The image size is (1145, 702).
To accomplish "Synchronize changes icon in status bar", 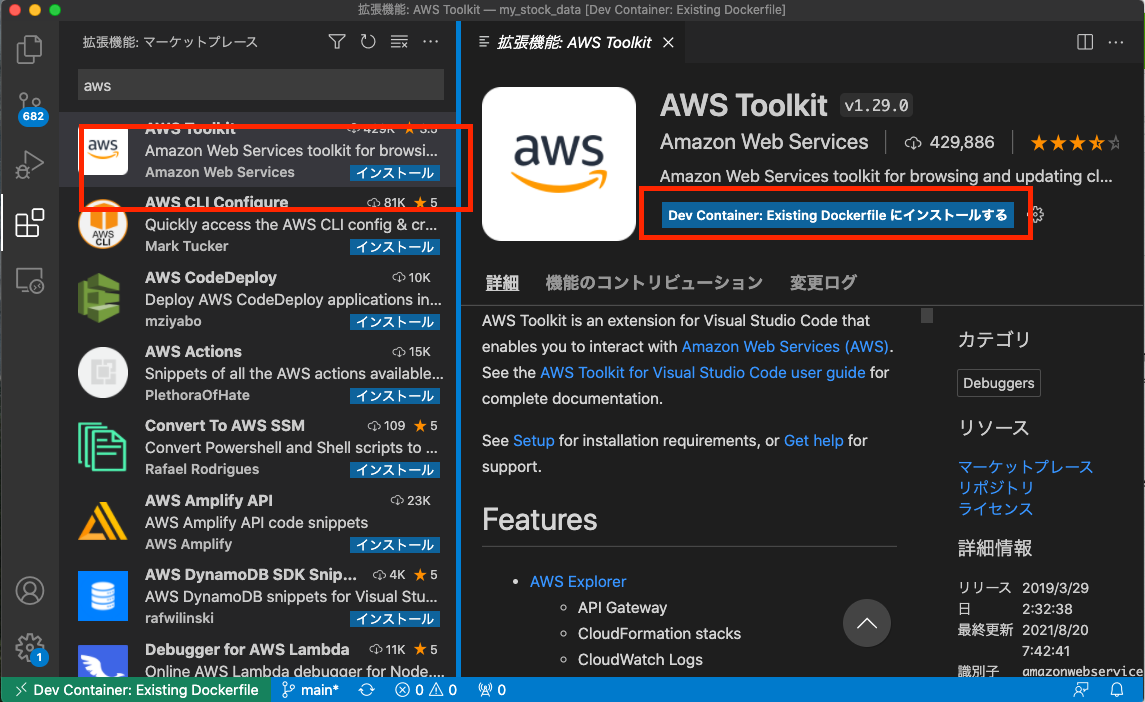I will coord(367,690).
